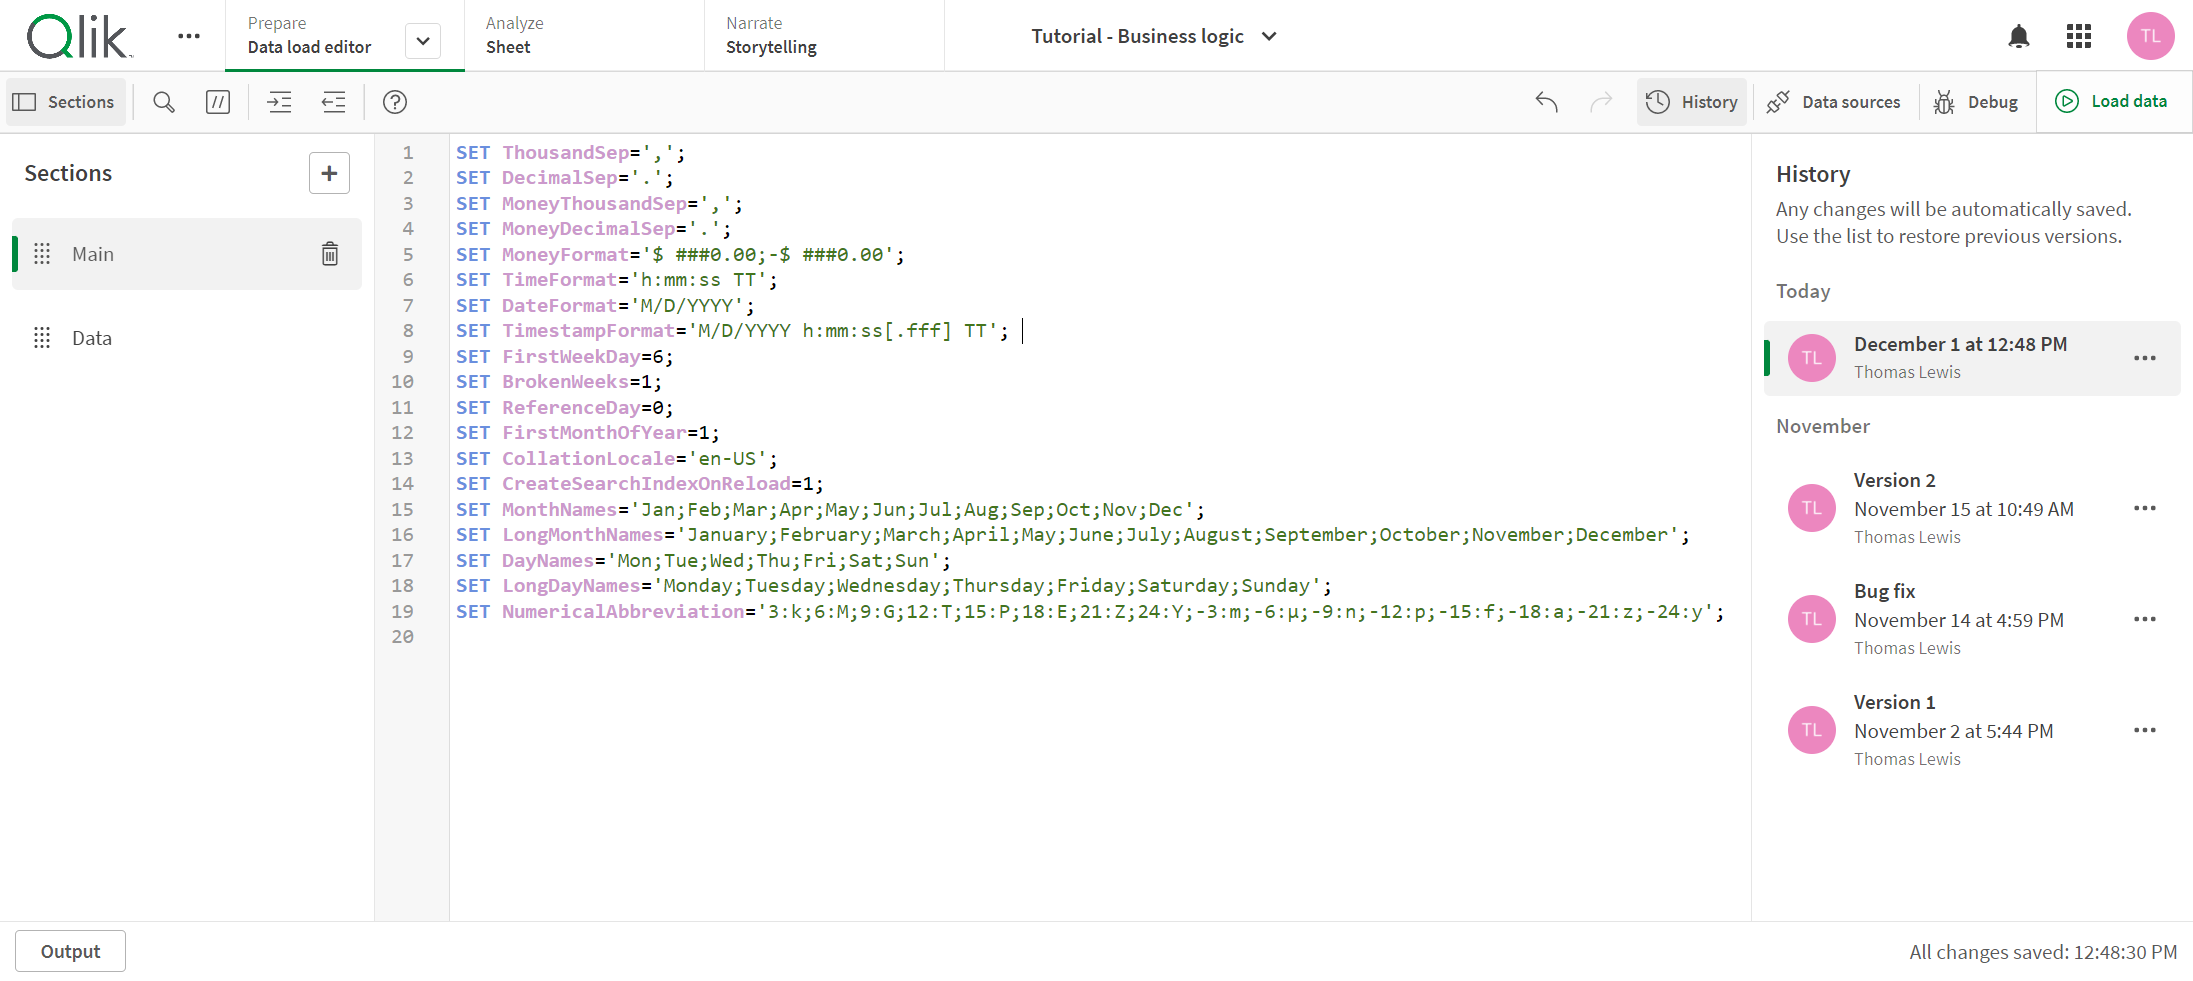
Task: Click the search icon in the editor toolbar
Action: (164, 102)
